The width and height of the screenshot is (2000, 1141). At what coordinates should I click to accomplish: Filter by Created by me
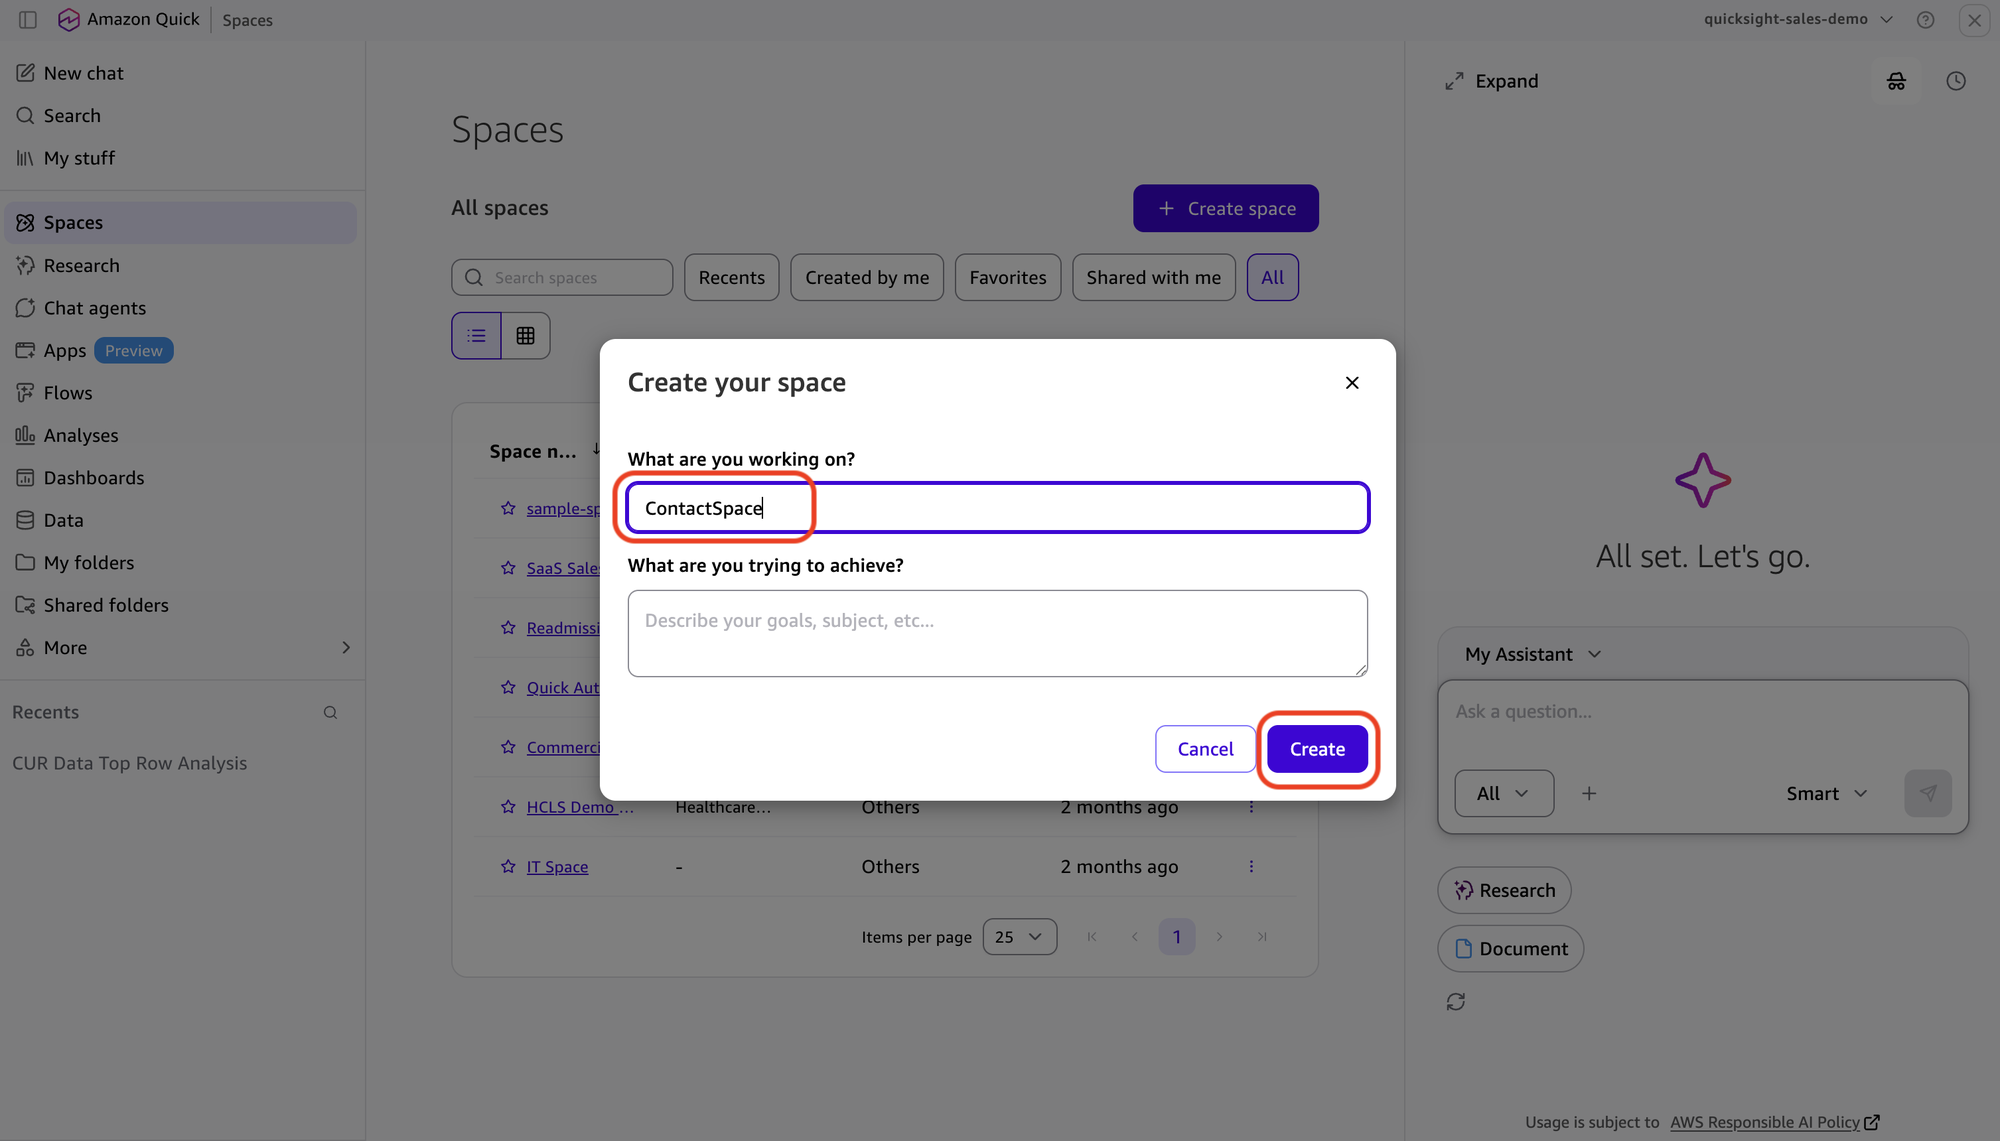coord(867,277)
